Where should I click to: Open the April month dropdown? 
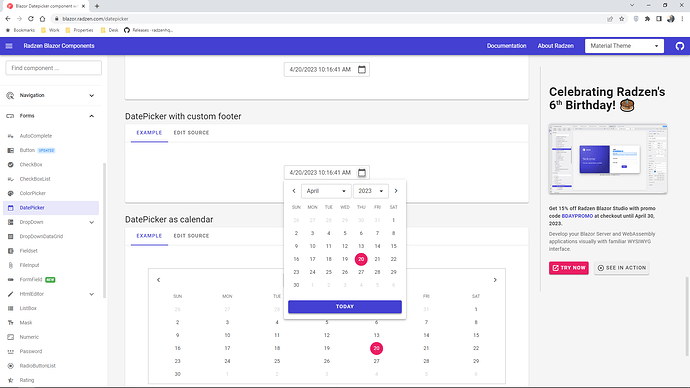pos(326,191)
